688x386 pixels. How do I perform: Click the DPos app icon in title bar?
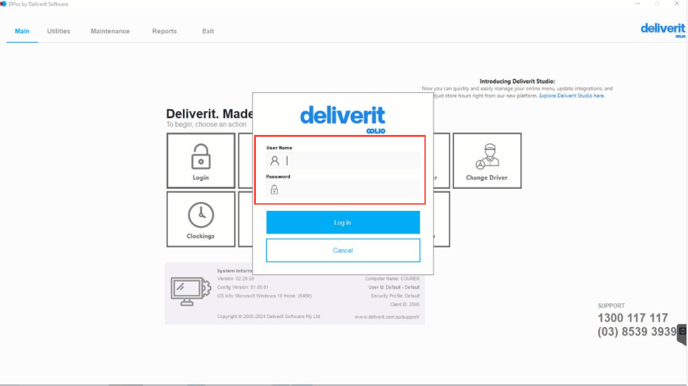tap(4, 4)
